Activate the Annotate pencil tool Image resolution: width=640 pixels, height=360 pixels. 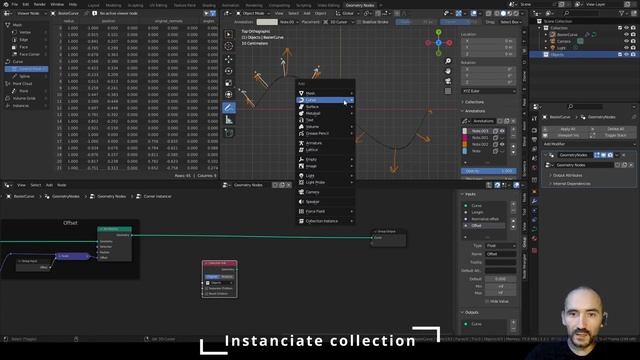[x=229, y=108]
